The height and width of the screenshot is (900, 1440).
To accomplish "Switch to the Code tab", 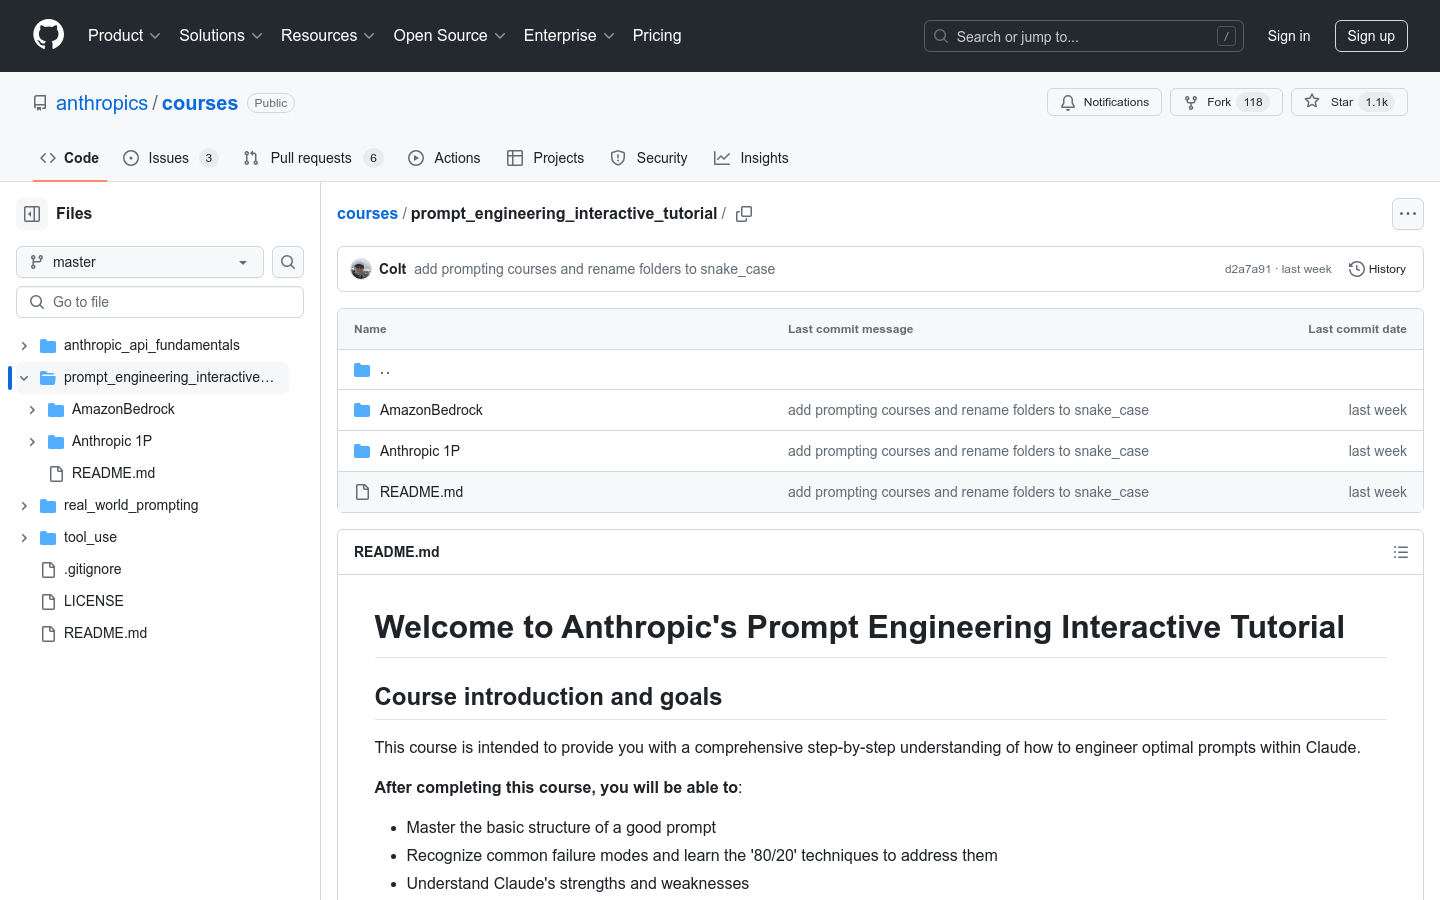I will pyautogui.click(x=70, y=158).
